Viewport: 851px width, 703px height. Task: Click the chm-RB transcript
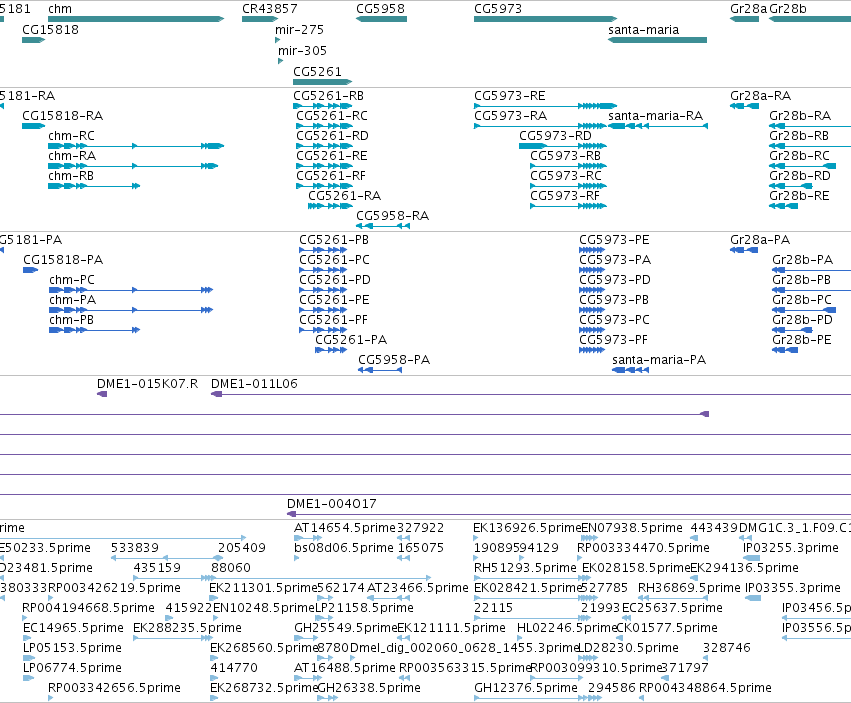tap(94, 186)
